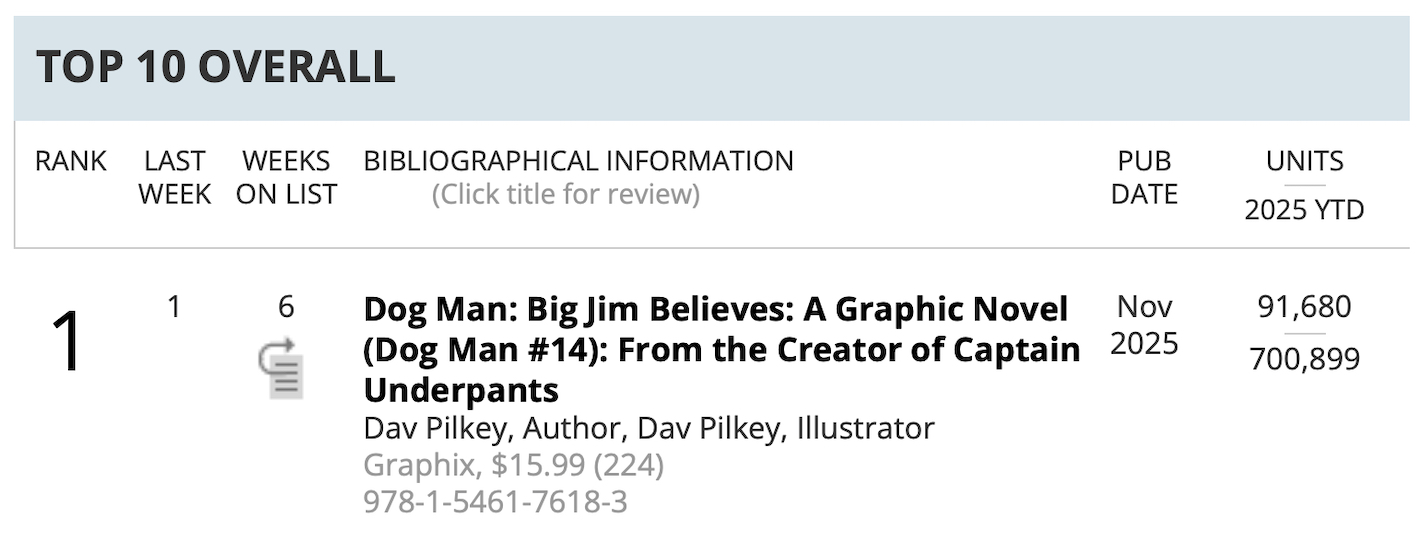Click the PUB DATE column header

(x=1144, y=177)
